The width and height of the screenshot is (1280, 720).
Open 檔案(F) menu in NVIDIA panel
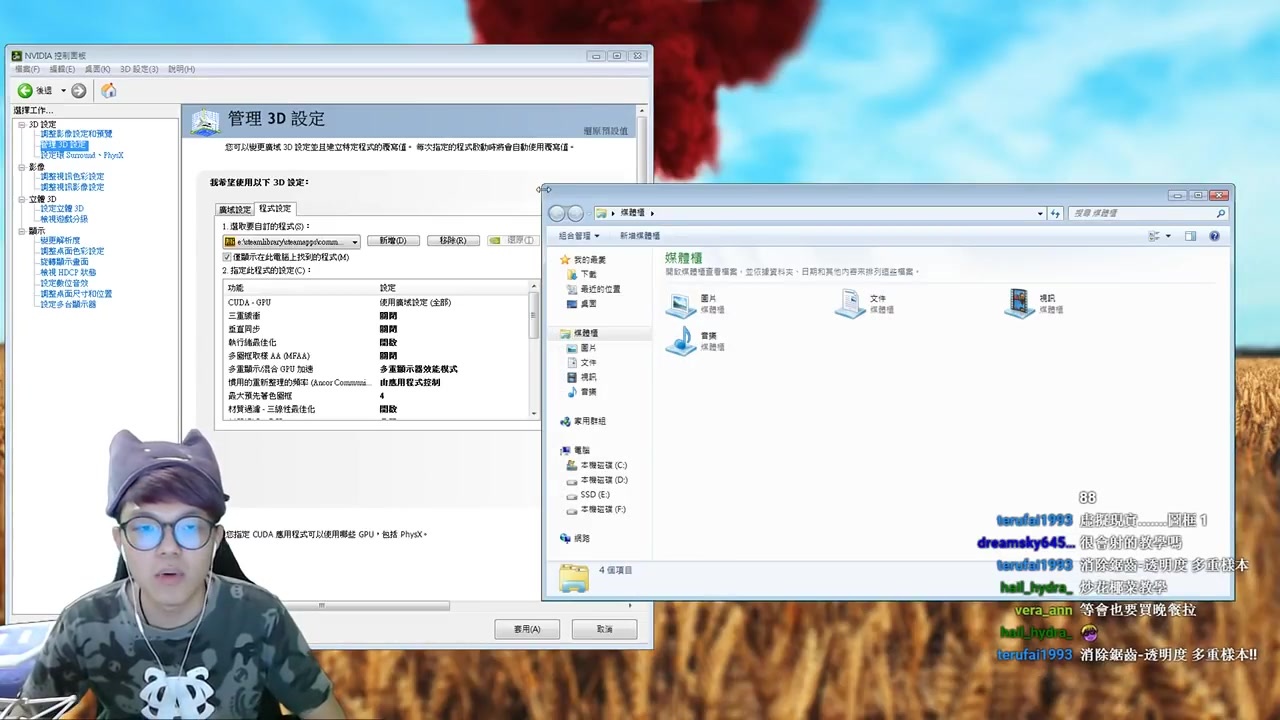[x=27, y=69]
